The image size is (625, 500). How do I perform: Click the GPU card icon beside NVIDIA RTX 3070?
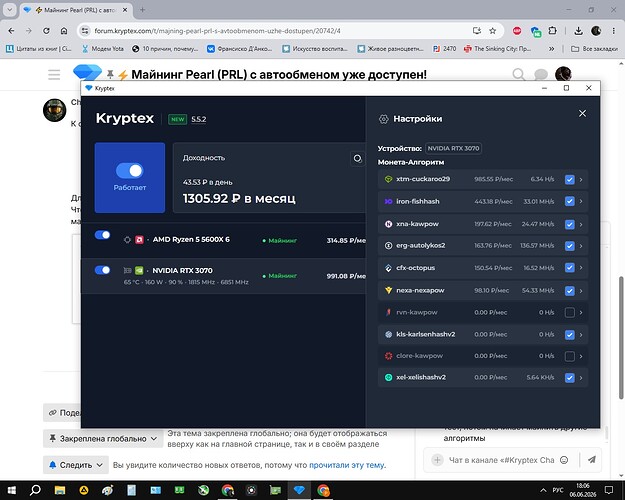point(127,270)
